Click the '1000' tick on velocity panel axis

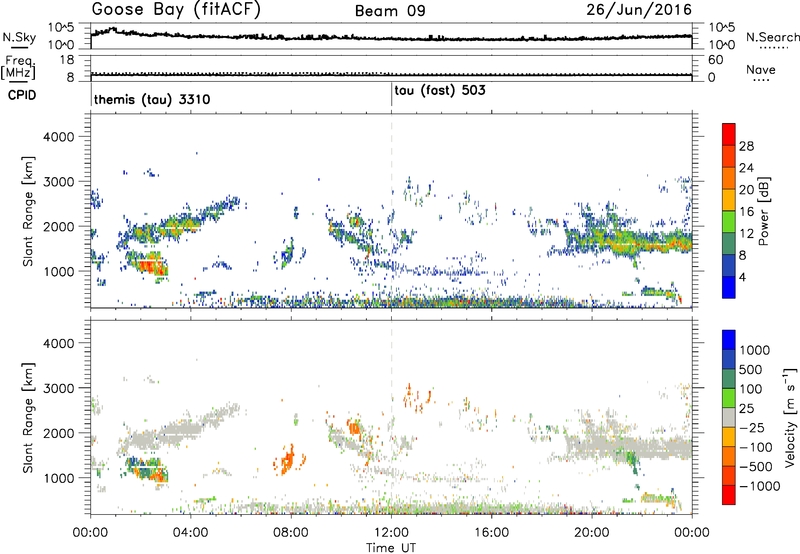[58, 478]
